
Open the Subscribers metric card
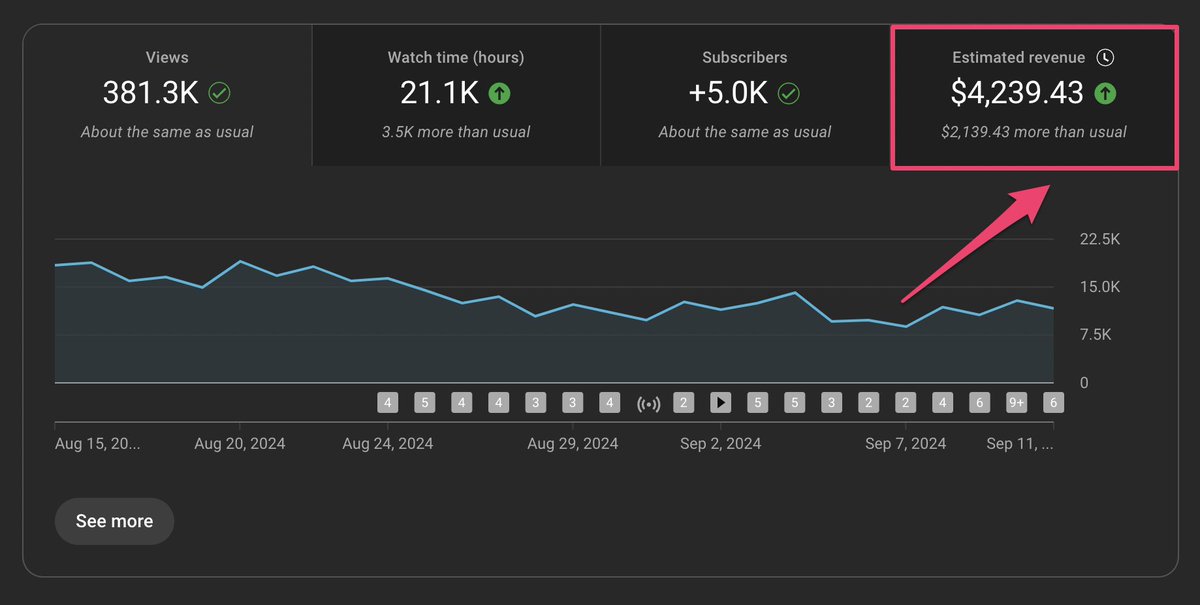(x=745, y=95)
